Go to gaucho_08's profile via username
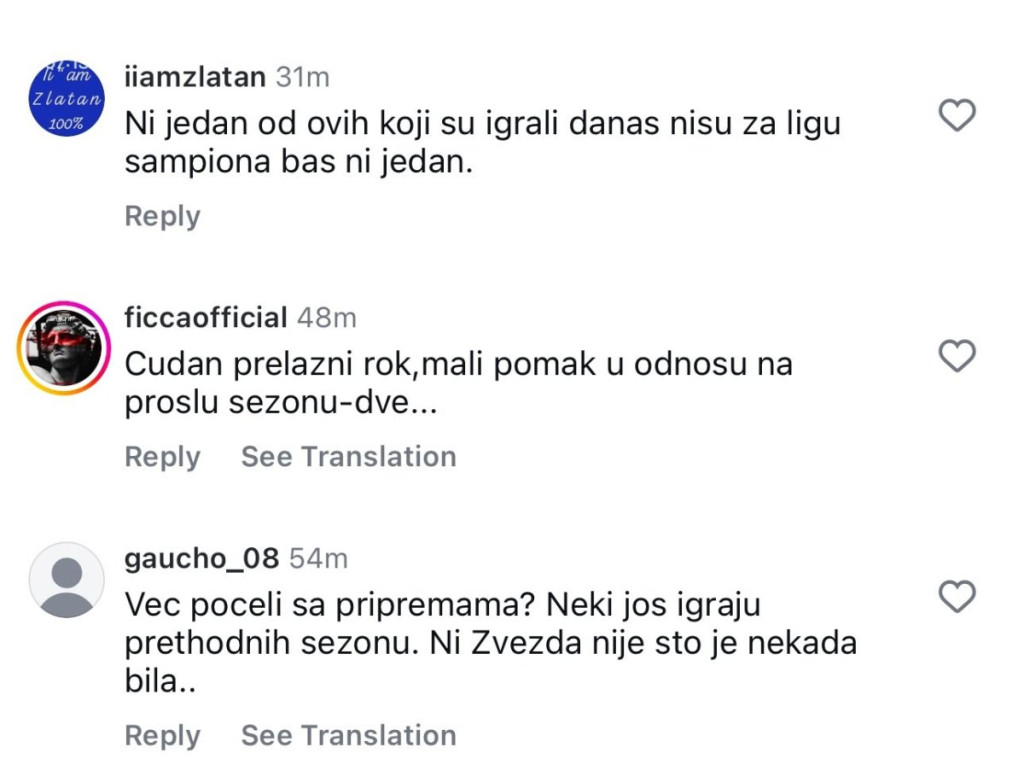This screenshot has width=1024, height=765. [202, 558]
